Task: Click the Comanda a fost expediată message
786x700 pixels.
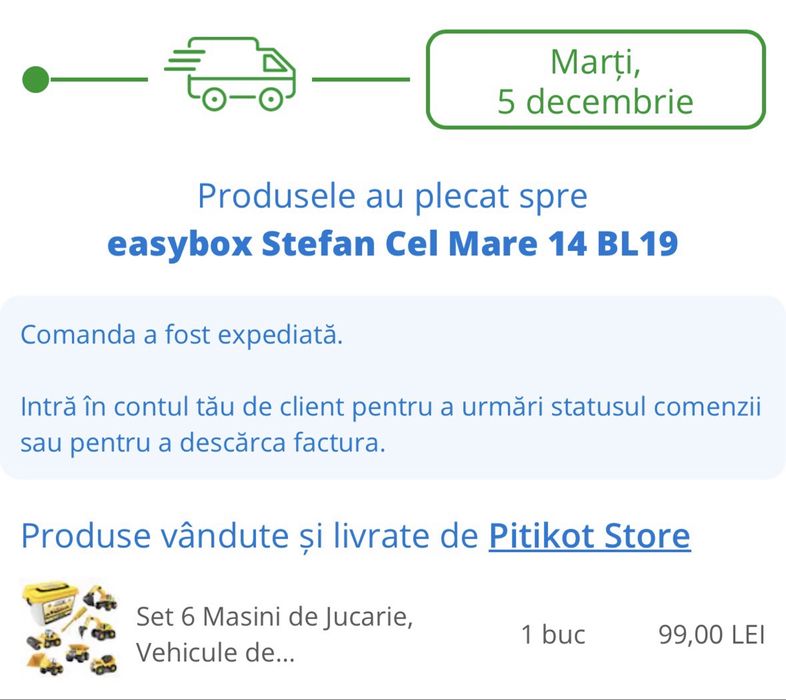Action: tap(181, 334)
